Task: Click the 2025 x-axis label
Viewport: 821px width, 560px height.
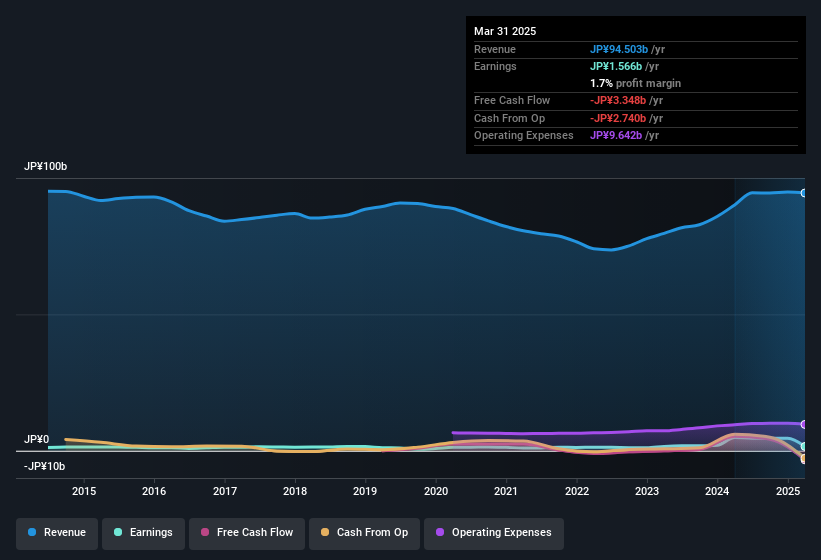Action: [788, 491]
